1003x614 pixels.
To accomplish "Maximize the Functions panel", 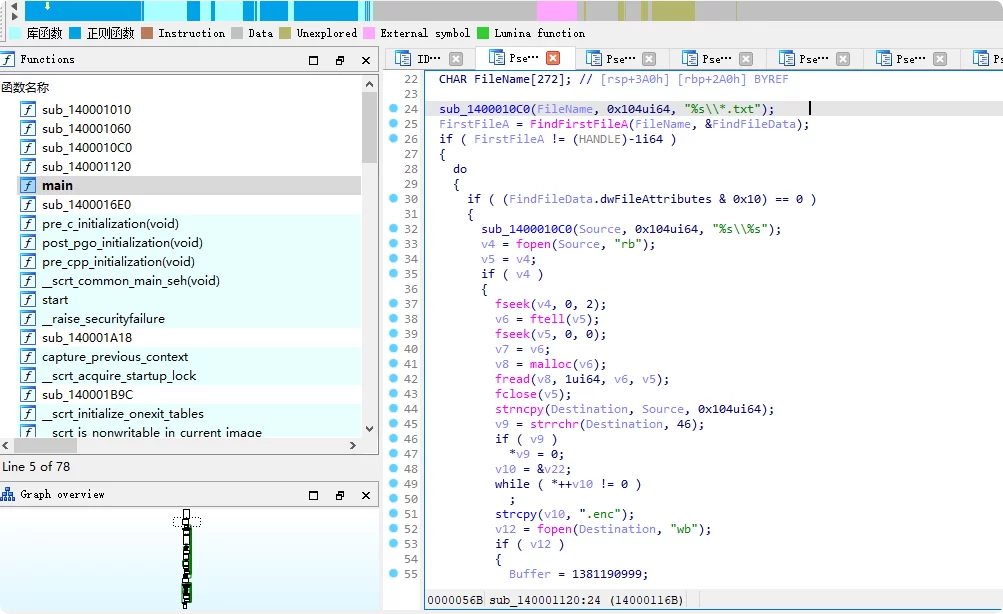I will point(314,60).
